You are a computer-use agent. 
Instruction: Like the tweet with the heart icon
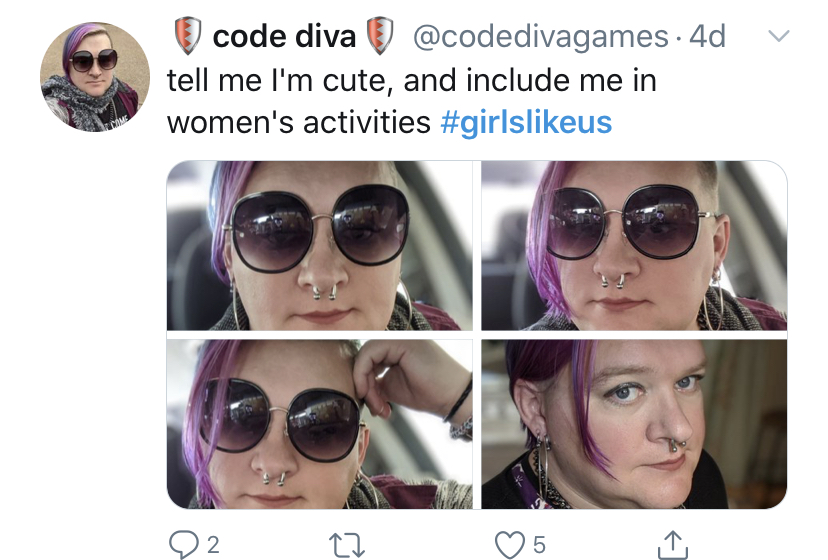pos(510,545)
